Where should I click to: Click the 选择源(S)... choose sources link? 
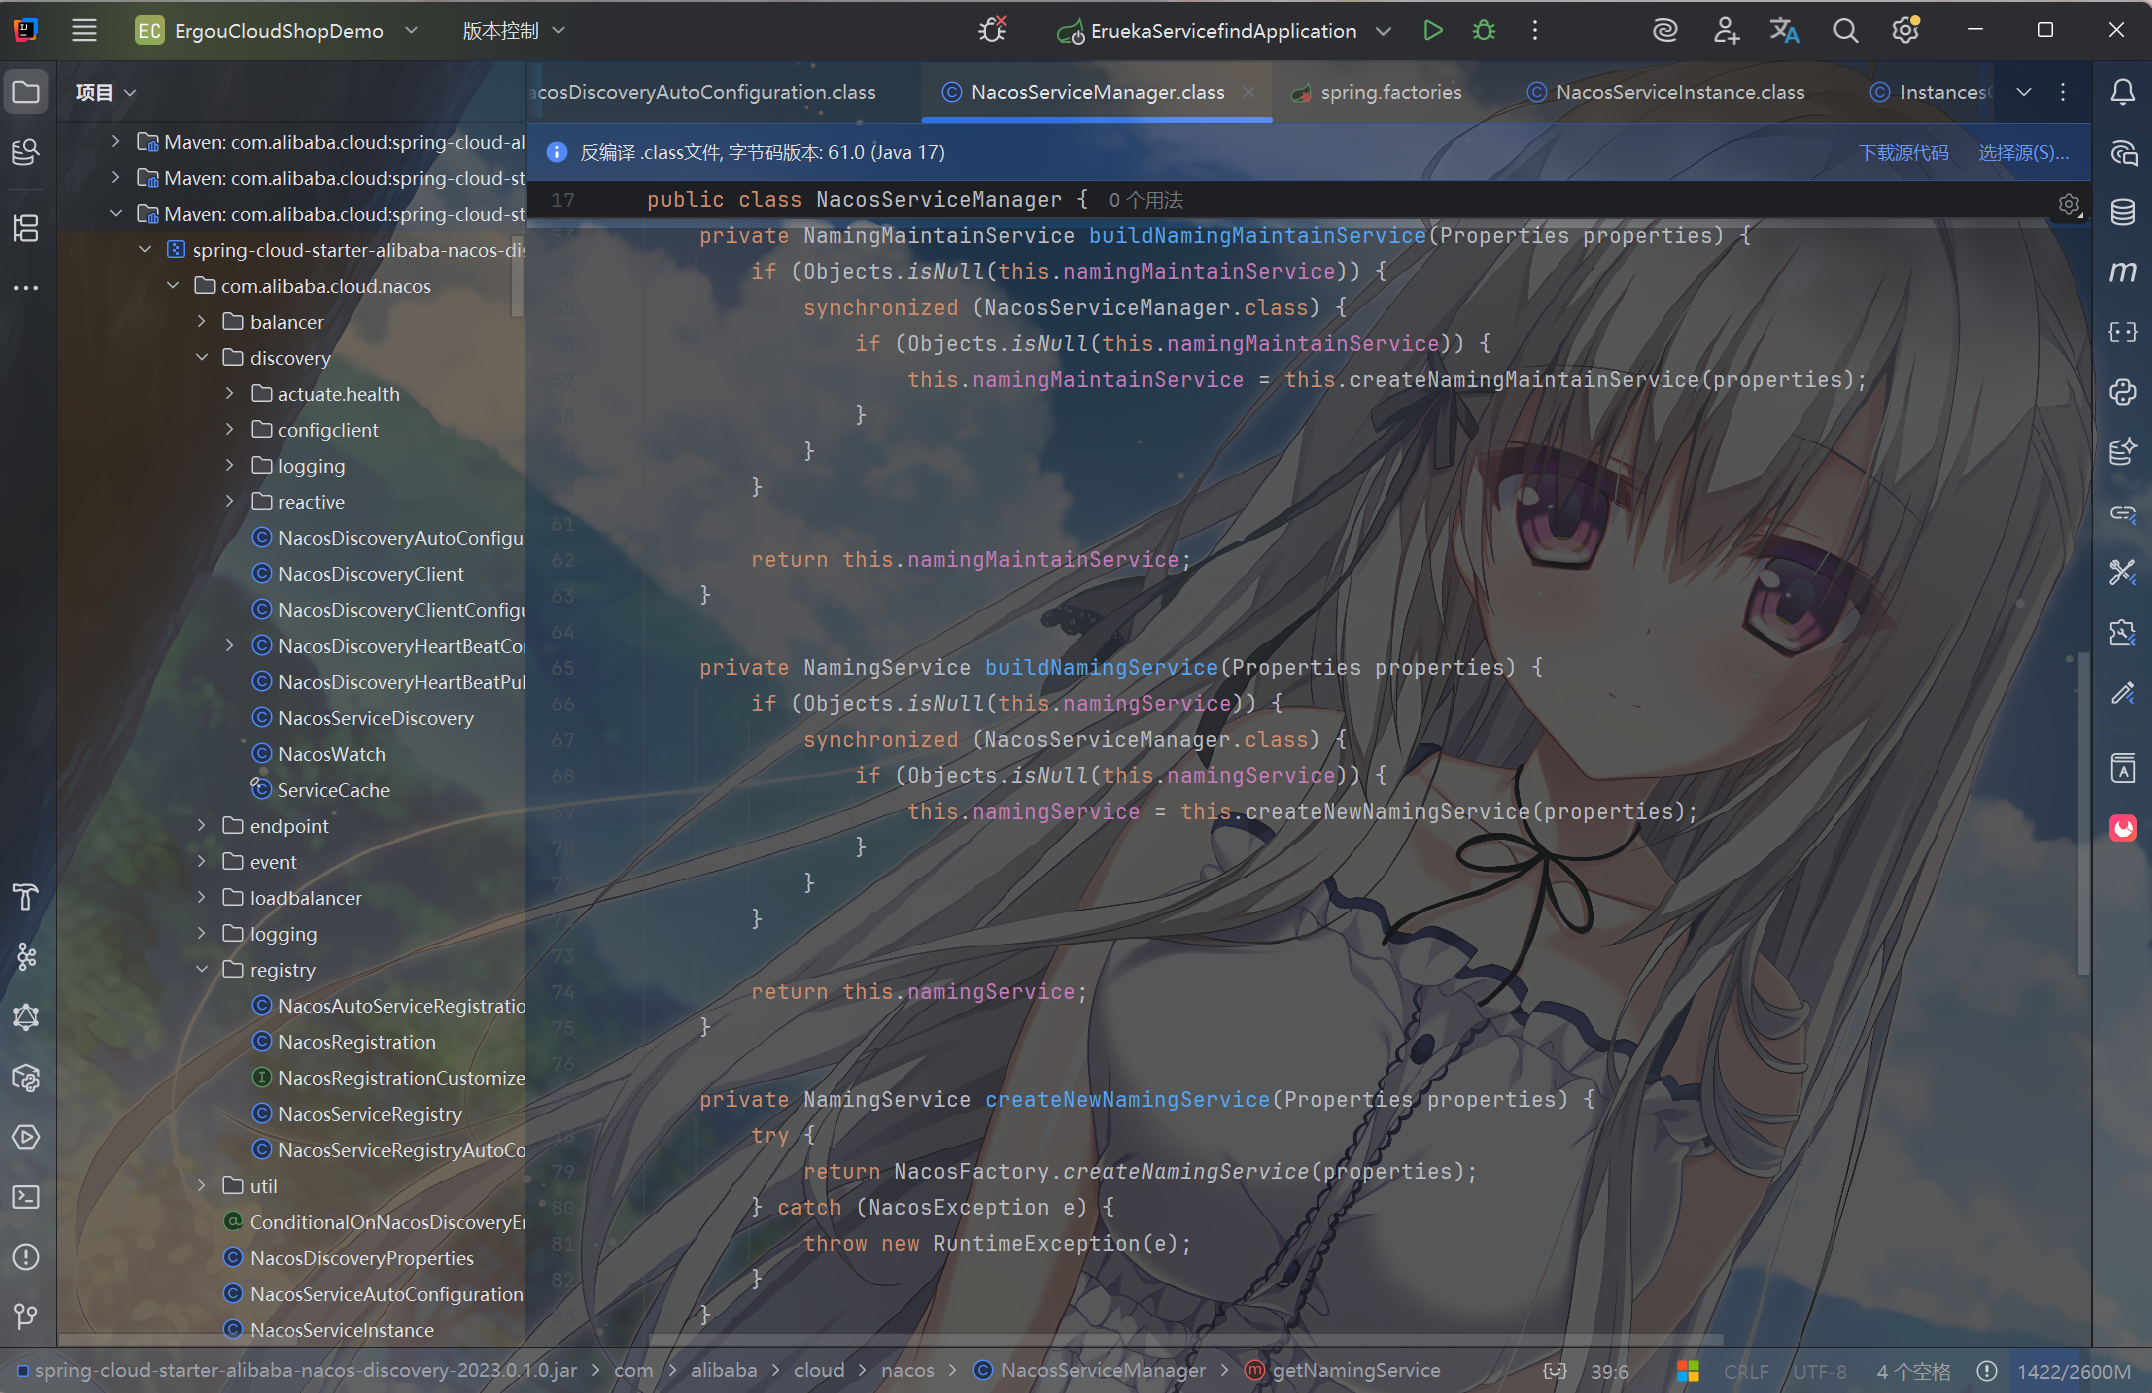click(2024, 152)
